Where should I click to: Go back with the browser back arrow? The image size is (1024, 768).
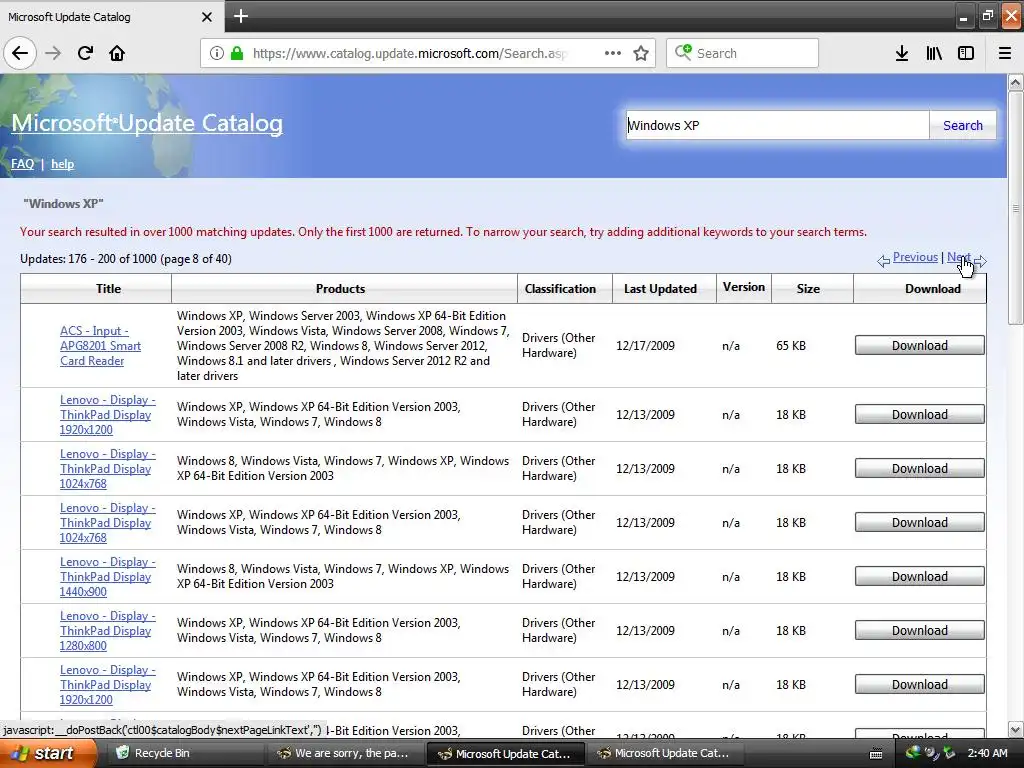point(20,53)
